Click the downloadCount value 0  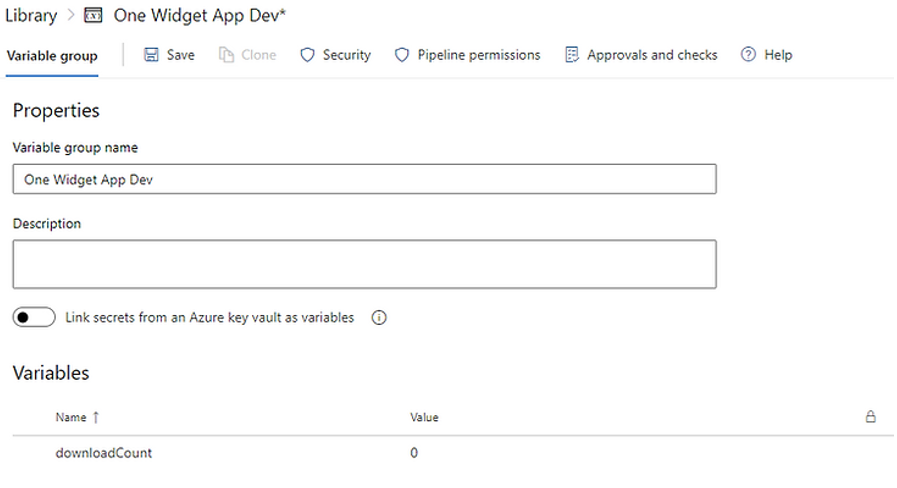[x=414, y=453]
